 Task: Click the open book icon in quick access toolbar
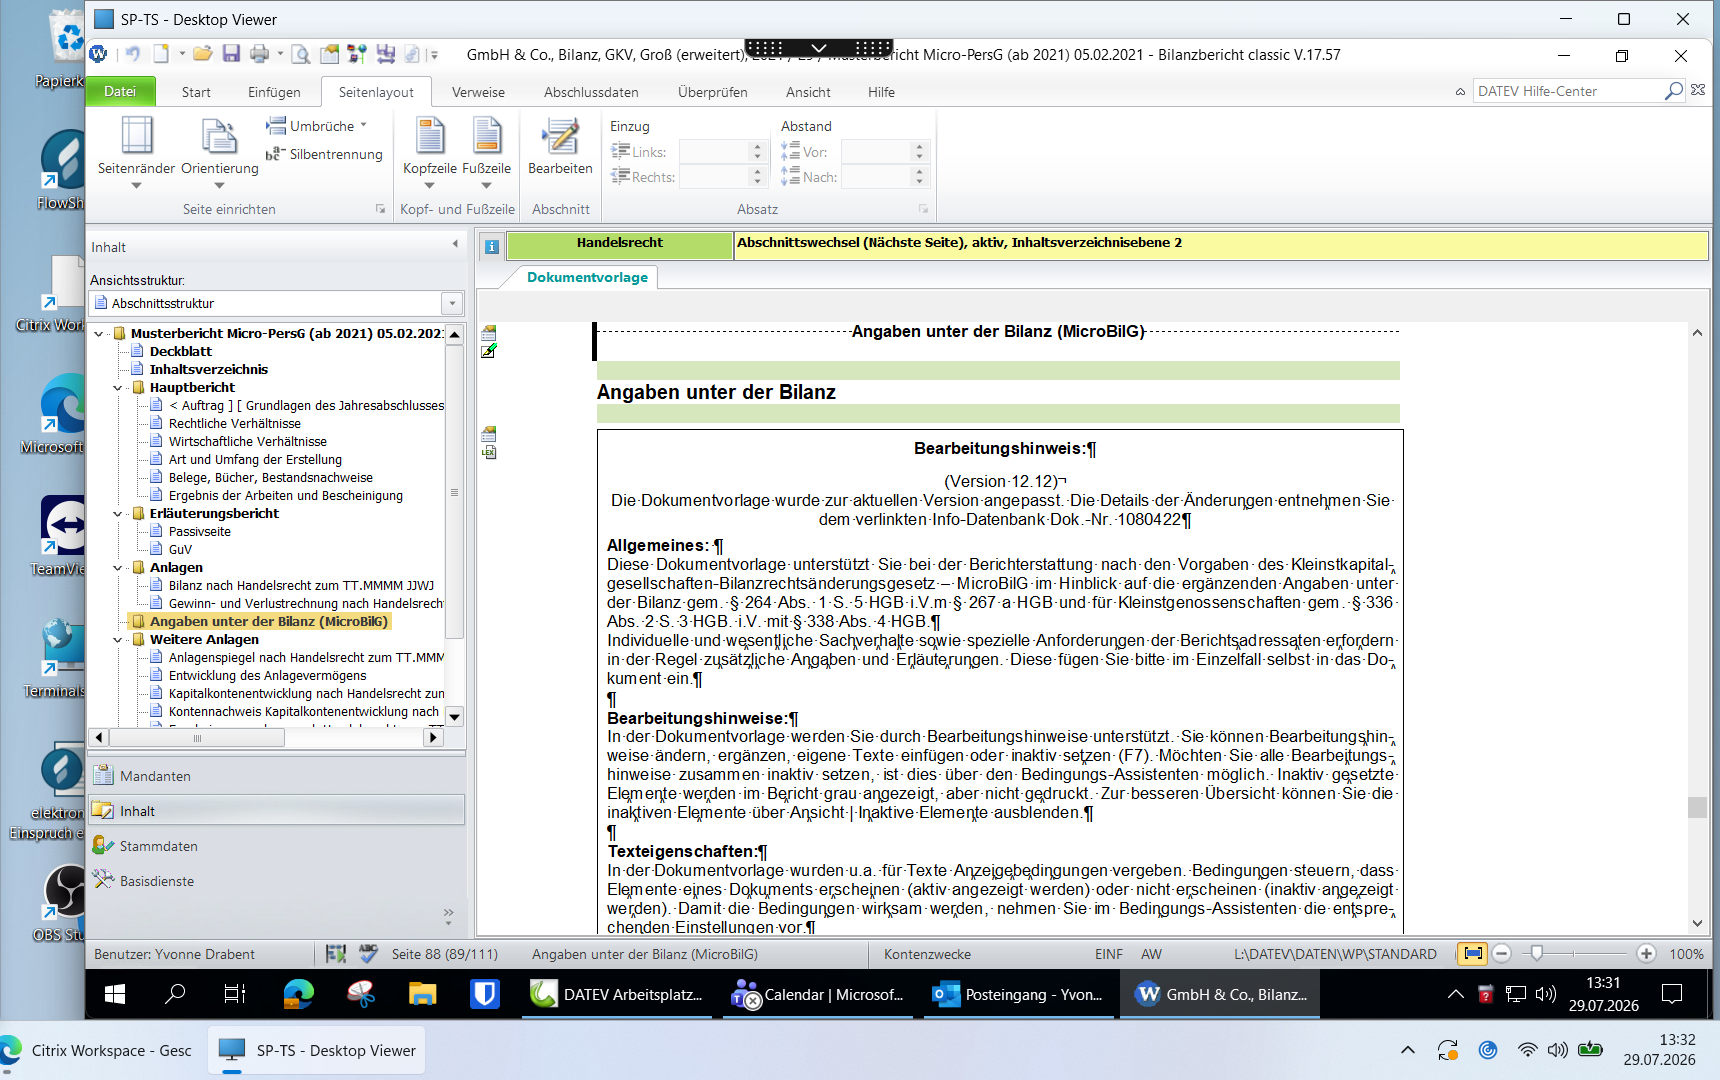pos(329,54)
